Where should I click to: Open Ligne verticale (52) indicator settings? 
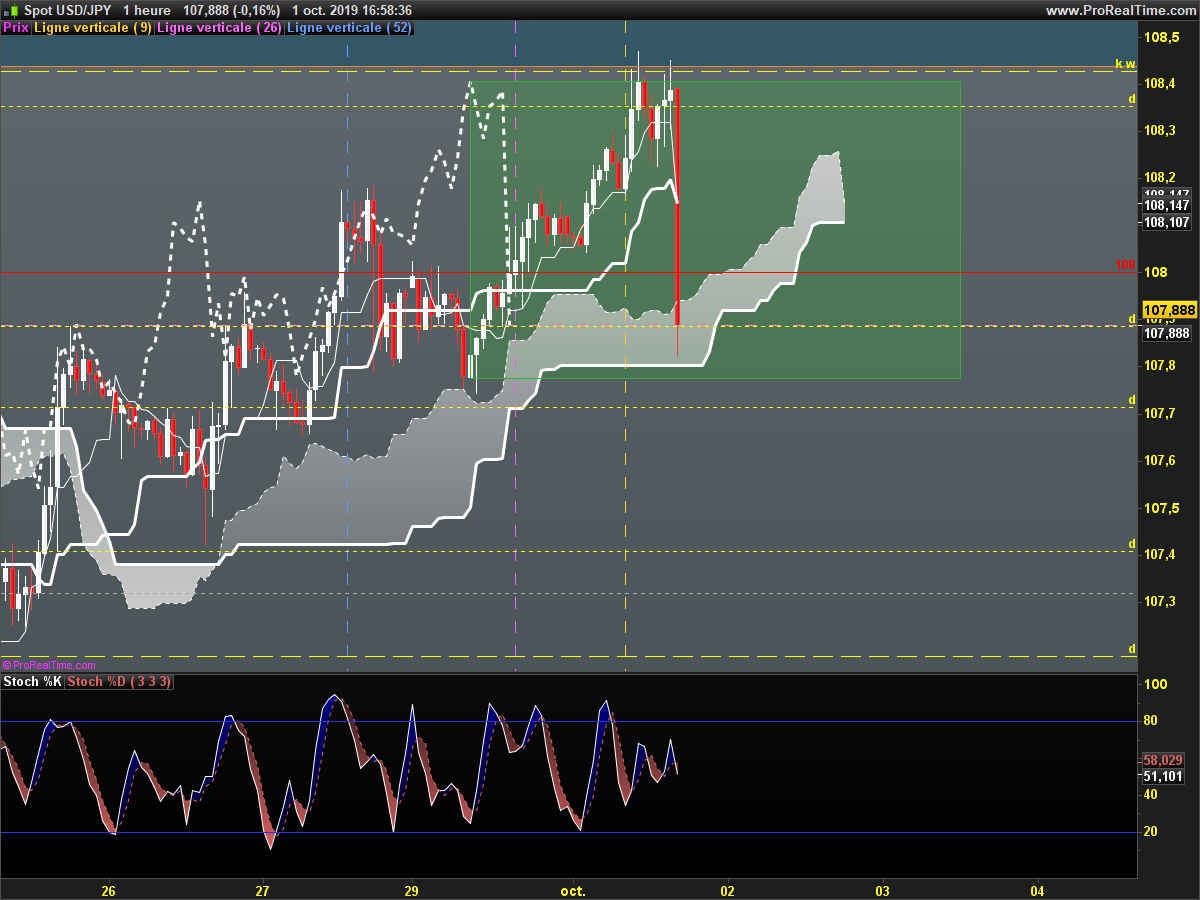click(349, 28)
